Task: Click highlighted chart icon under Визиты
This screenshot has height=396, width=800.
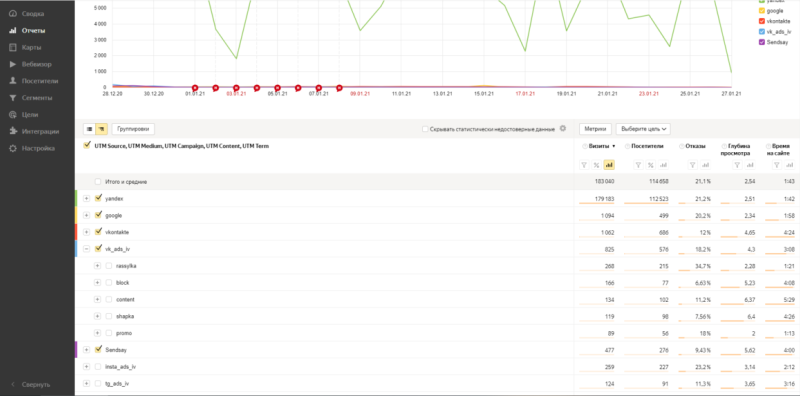Action: 609,165
